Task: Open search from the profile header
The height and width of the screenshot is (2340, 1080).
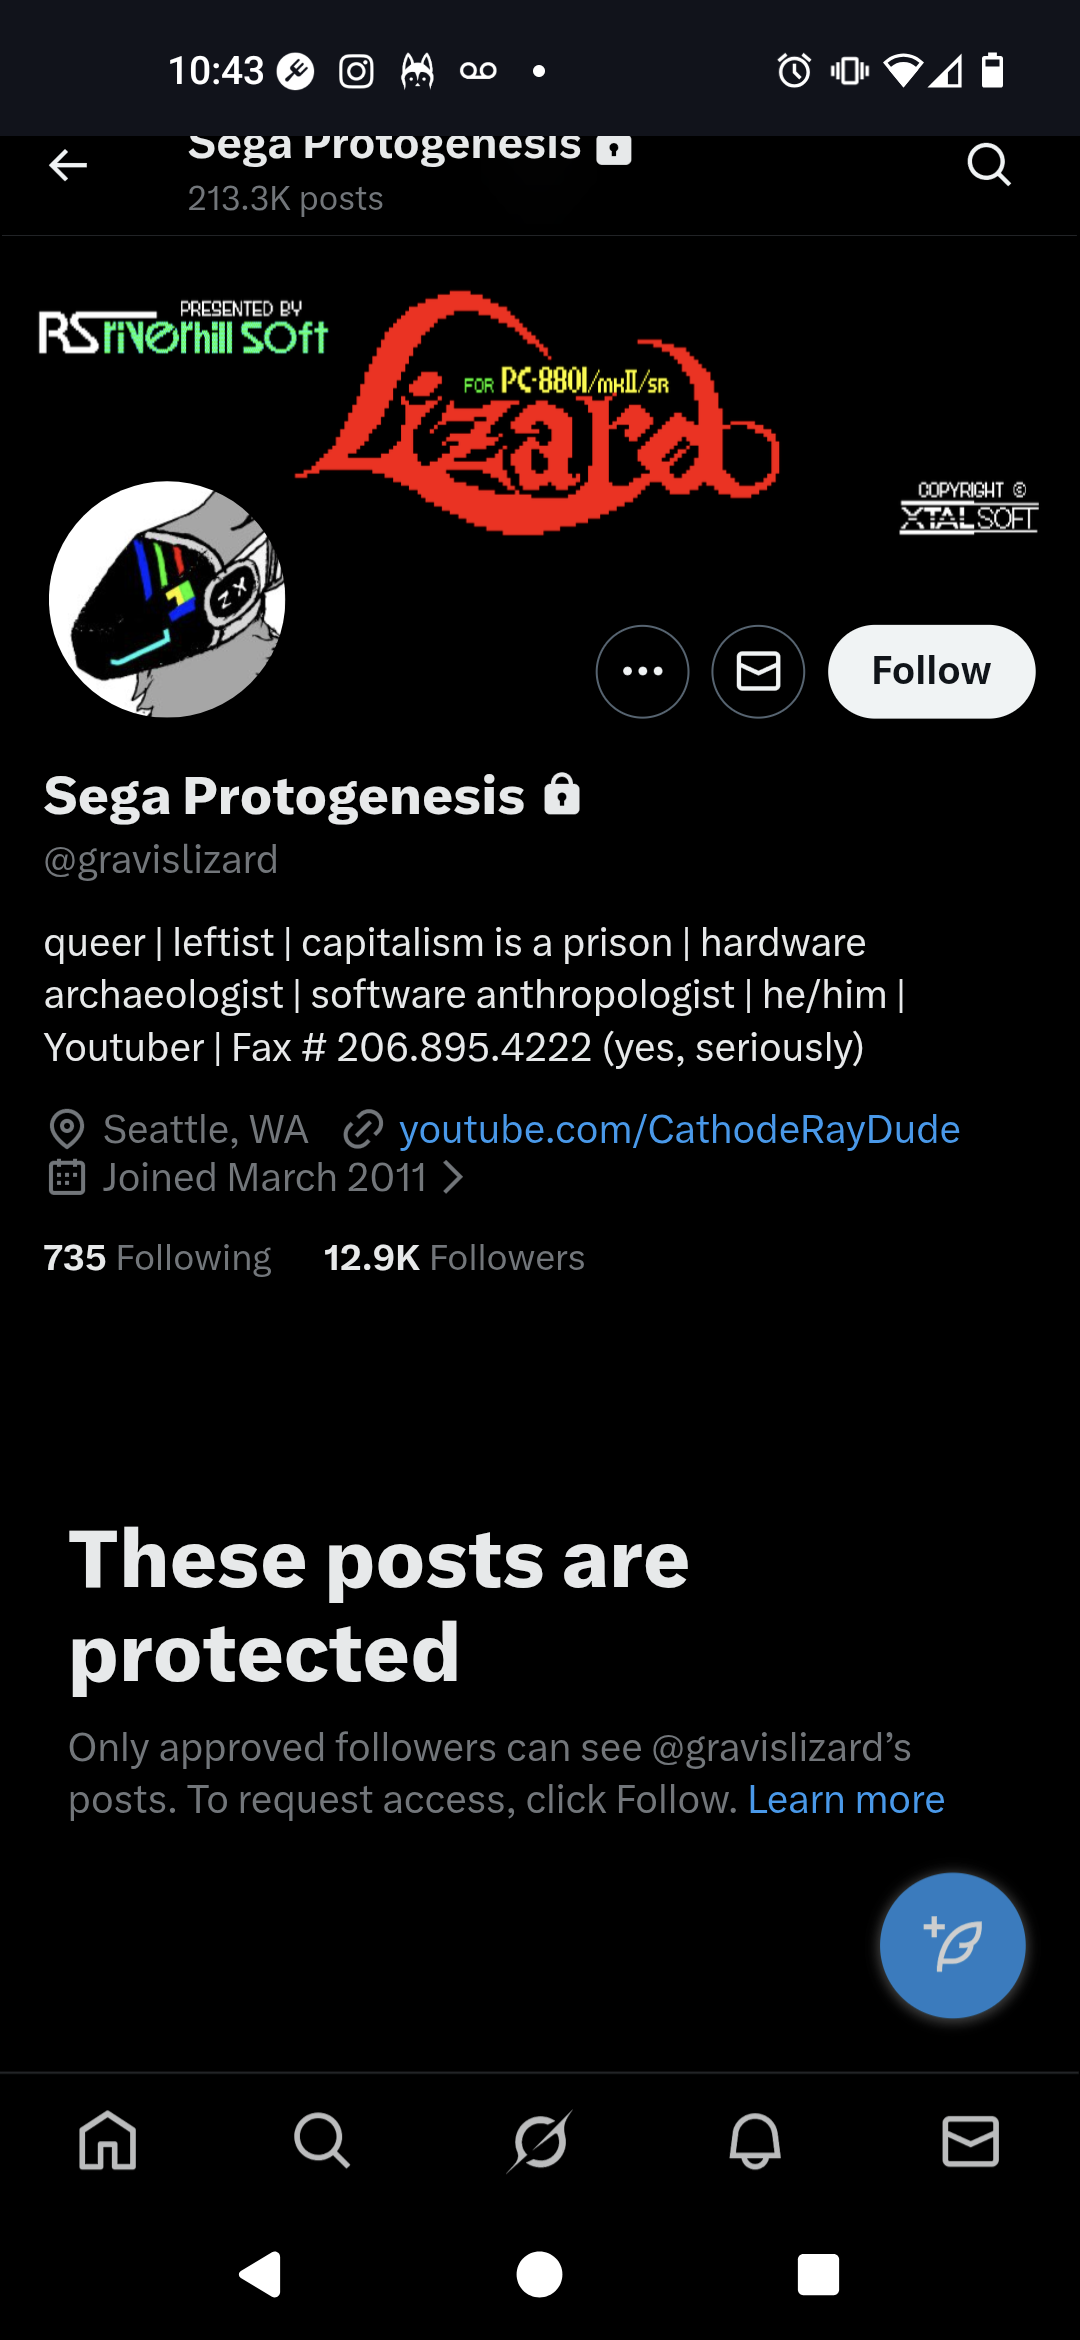Action: point(988,165)
